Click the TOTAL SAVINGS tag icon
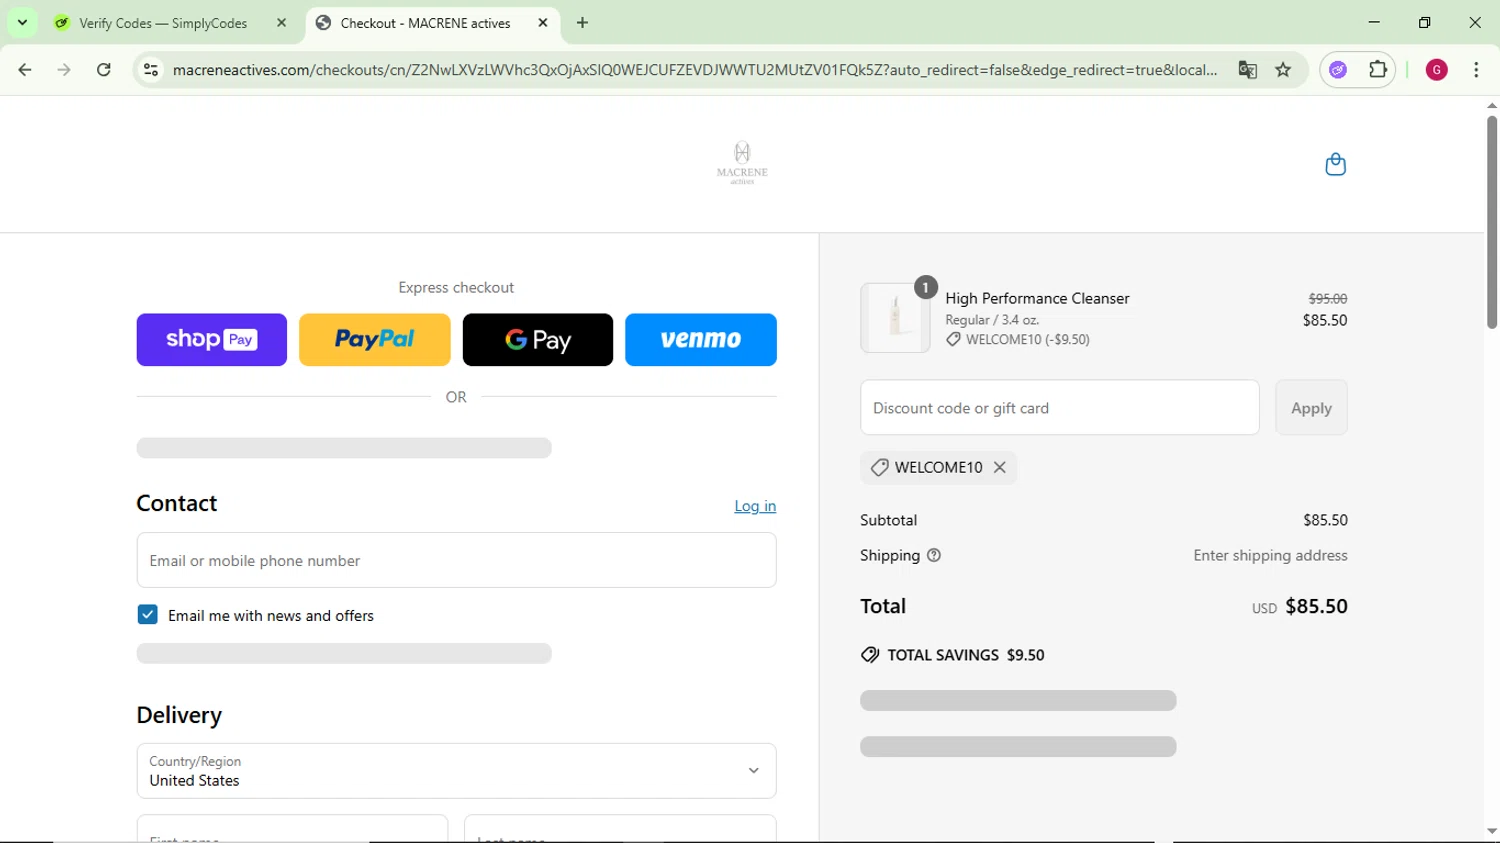Viewport: 1500px width, 843px height. [870, 655]
